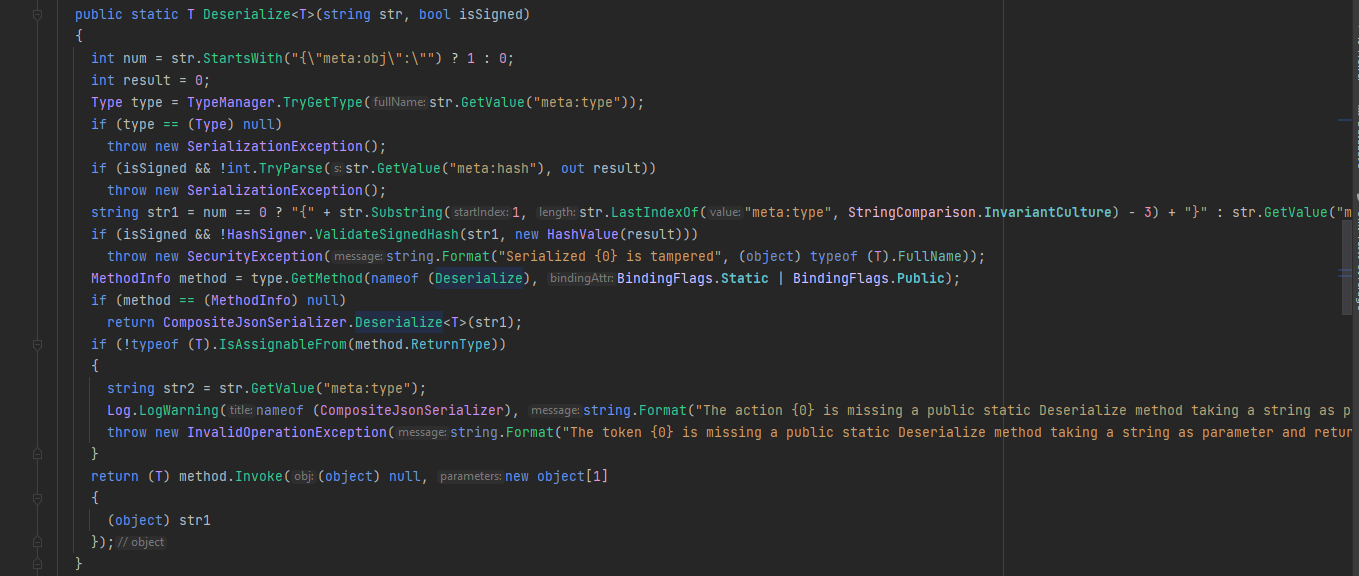
Task: Click the length: inlay hint
Action: tap(555, 212)
